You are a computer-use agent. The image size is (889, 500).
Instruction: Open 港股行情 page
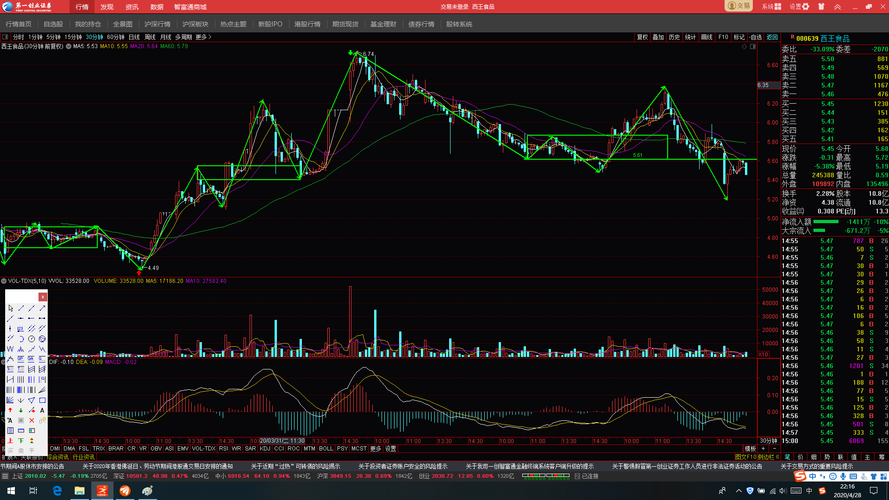(307, 24)
